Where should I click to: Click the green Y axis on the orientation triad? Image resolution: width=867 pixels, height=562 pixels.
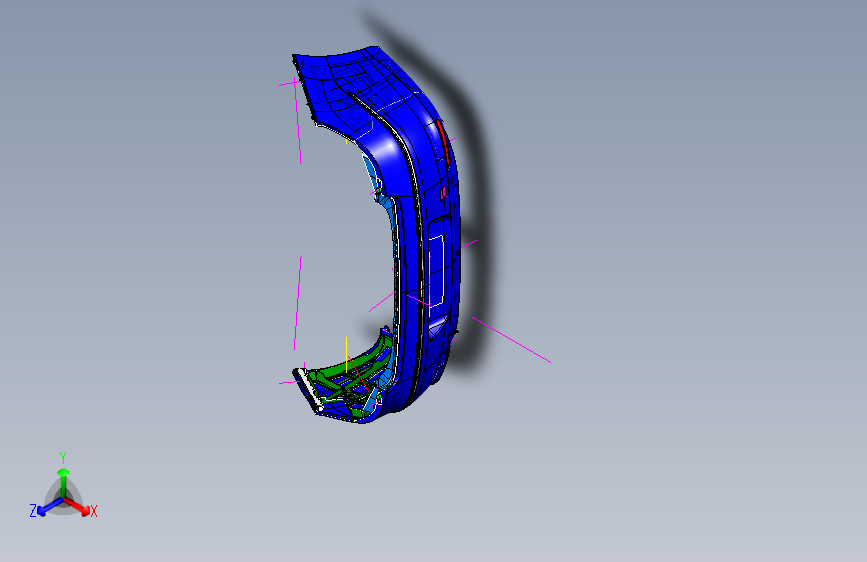pyautogui.click(x=63, y=479)
